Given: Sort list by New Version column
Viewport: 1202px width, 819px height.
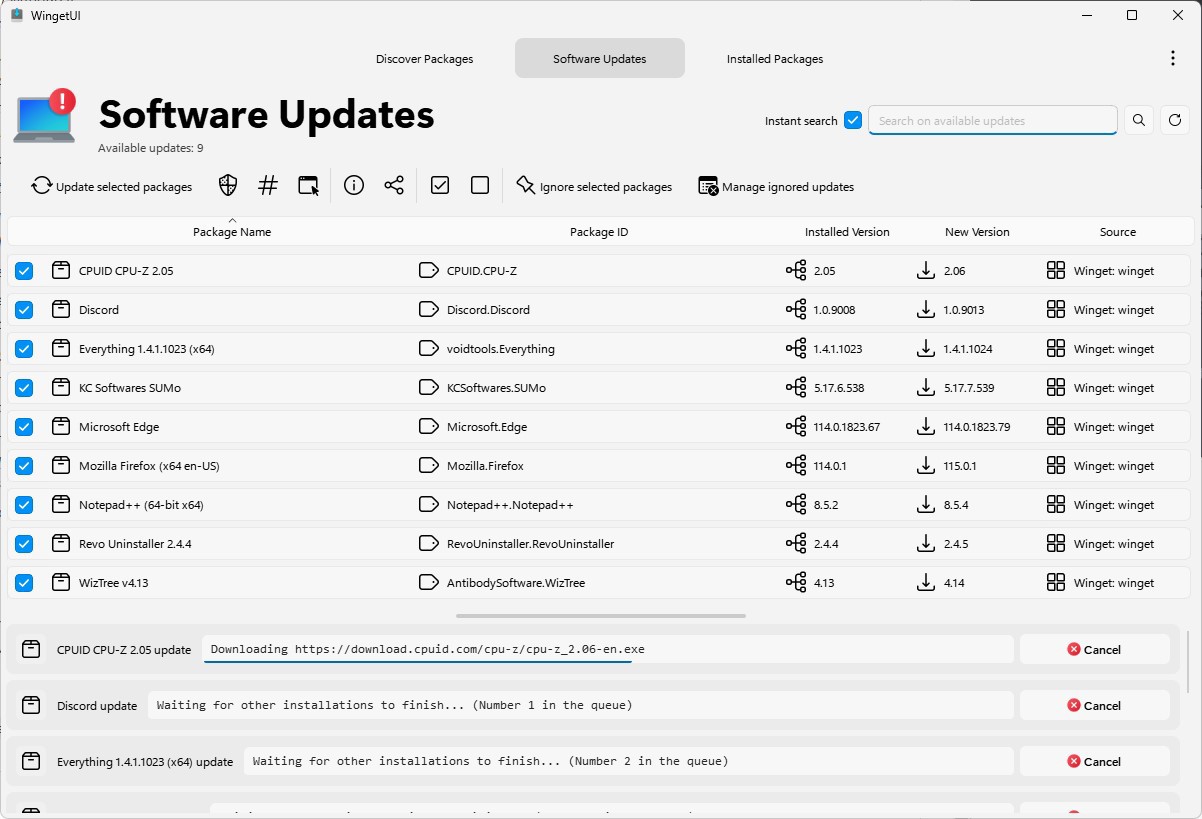Looking at the screenshot, I should point(976,232).
